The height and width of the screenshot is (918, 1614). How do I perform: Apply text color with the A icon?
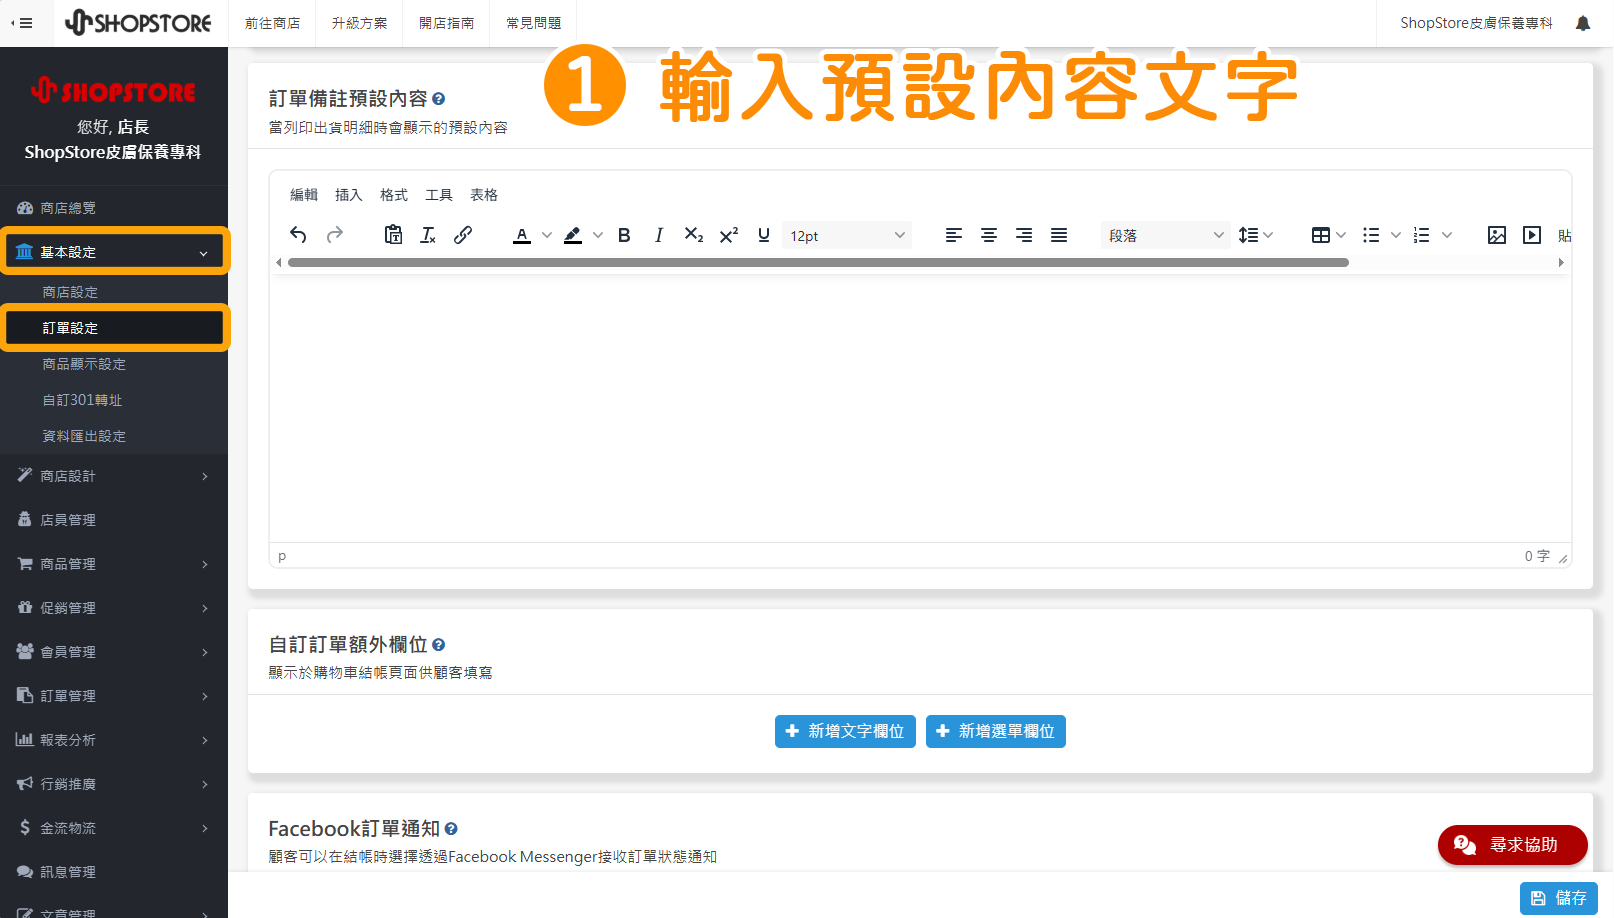point(522,235)
